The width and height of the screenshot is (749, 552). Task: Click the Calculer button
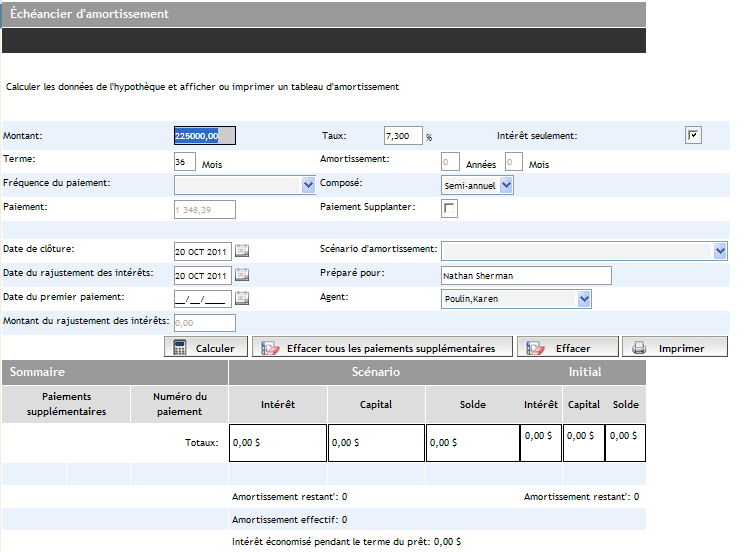coord(206,347)
